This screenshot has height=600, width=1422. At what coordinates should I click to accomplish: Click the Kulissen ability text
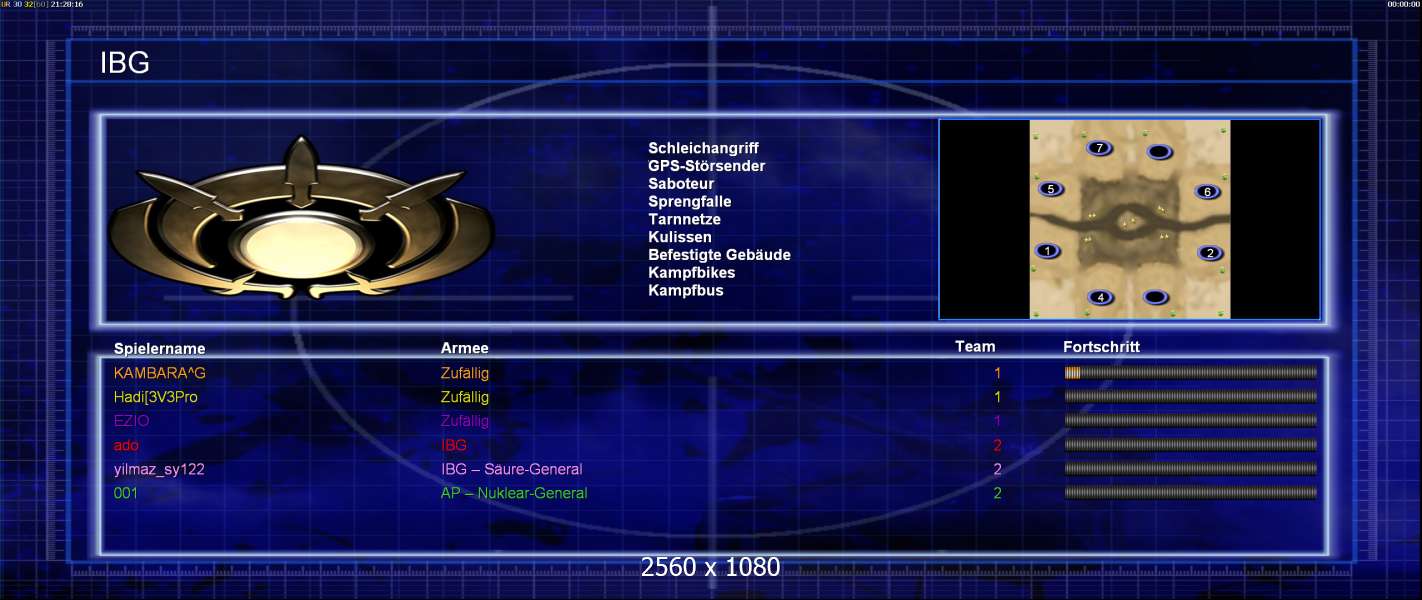(x=680, y=237)
